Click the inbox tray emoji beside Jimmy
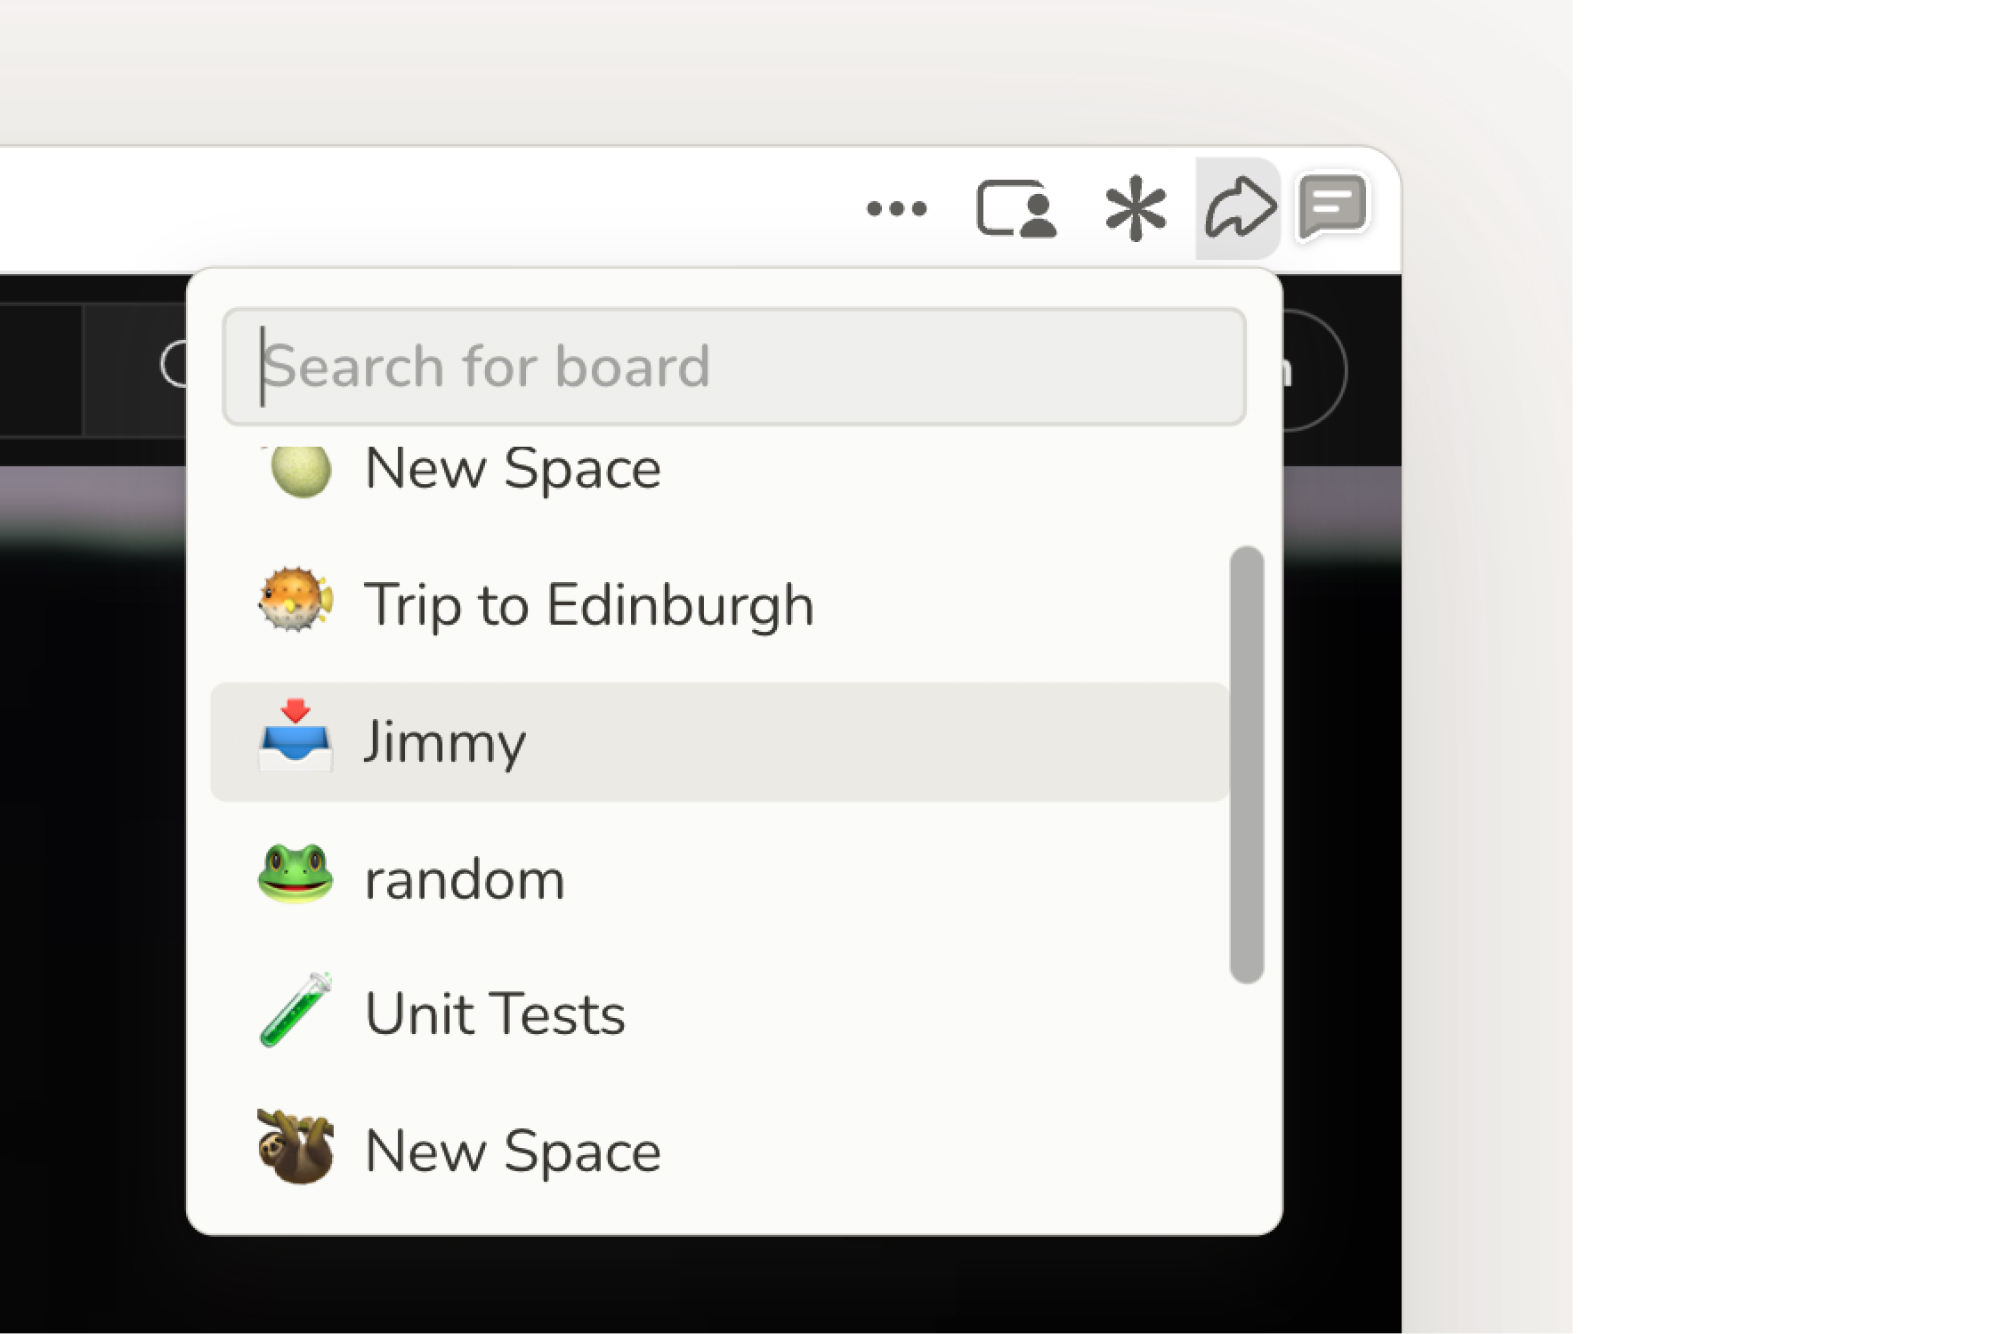 pyautogui.click(x=295, y=738)
